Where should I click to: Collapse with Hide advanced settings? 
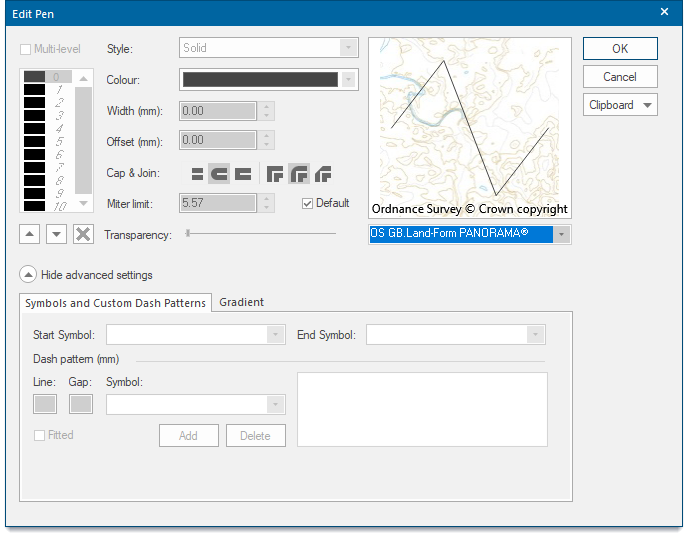pos(28,275)
